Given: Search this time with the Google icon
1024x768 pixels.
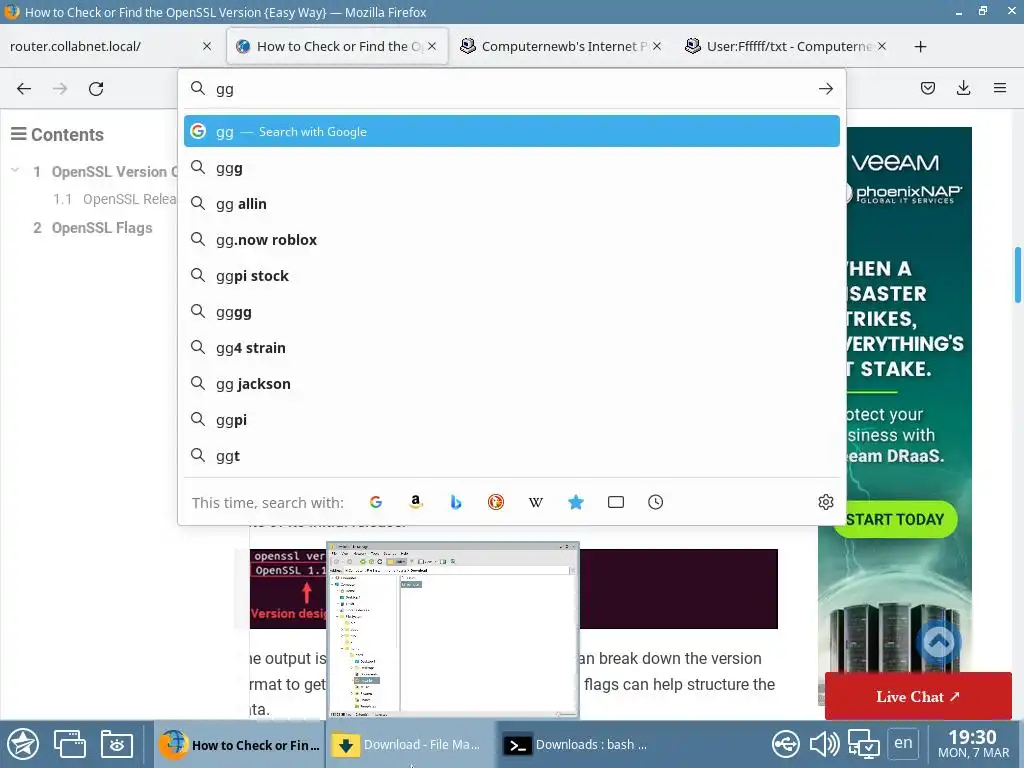Looking at the screenshot, I should tap(376, 502).
